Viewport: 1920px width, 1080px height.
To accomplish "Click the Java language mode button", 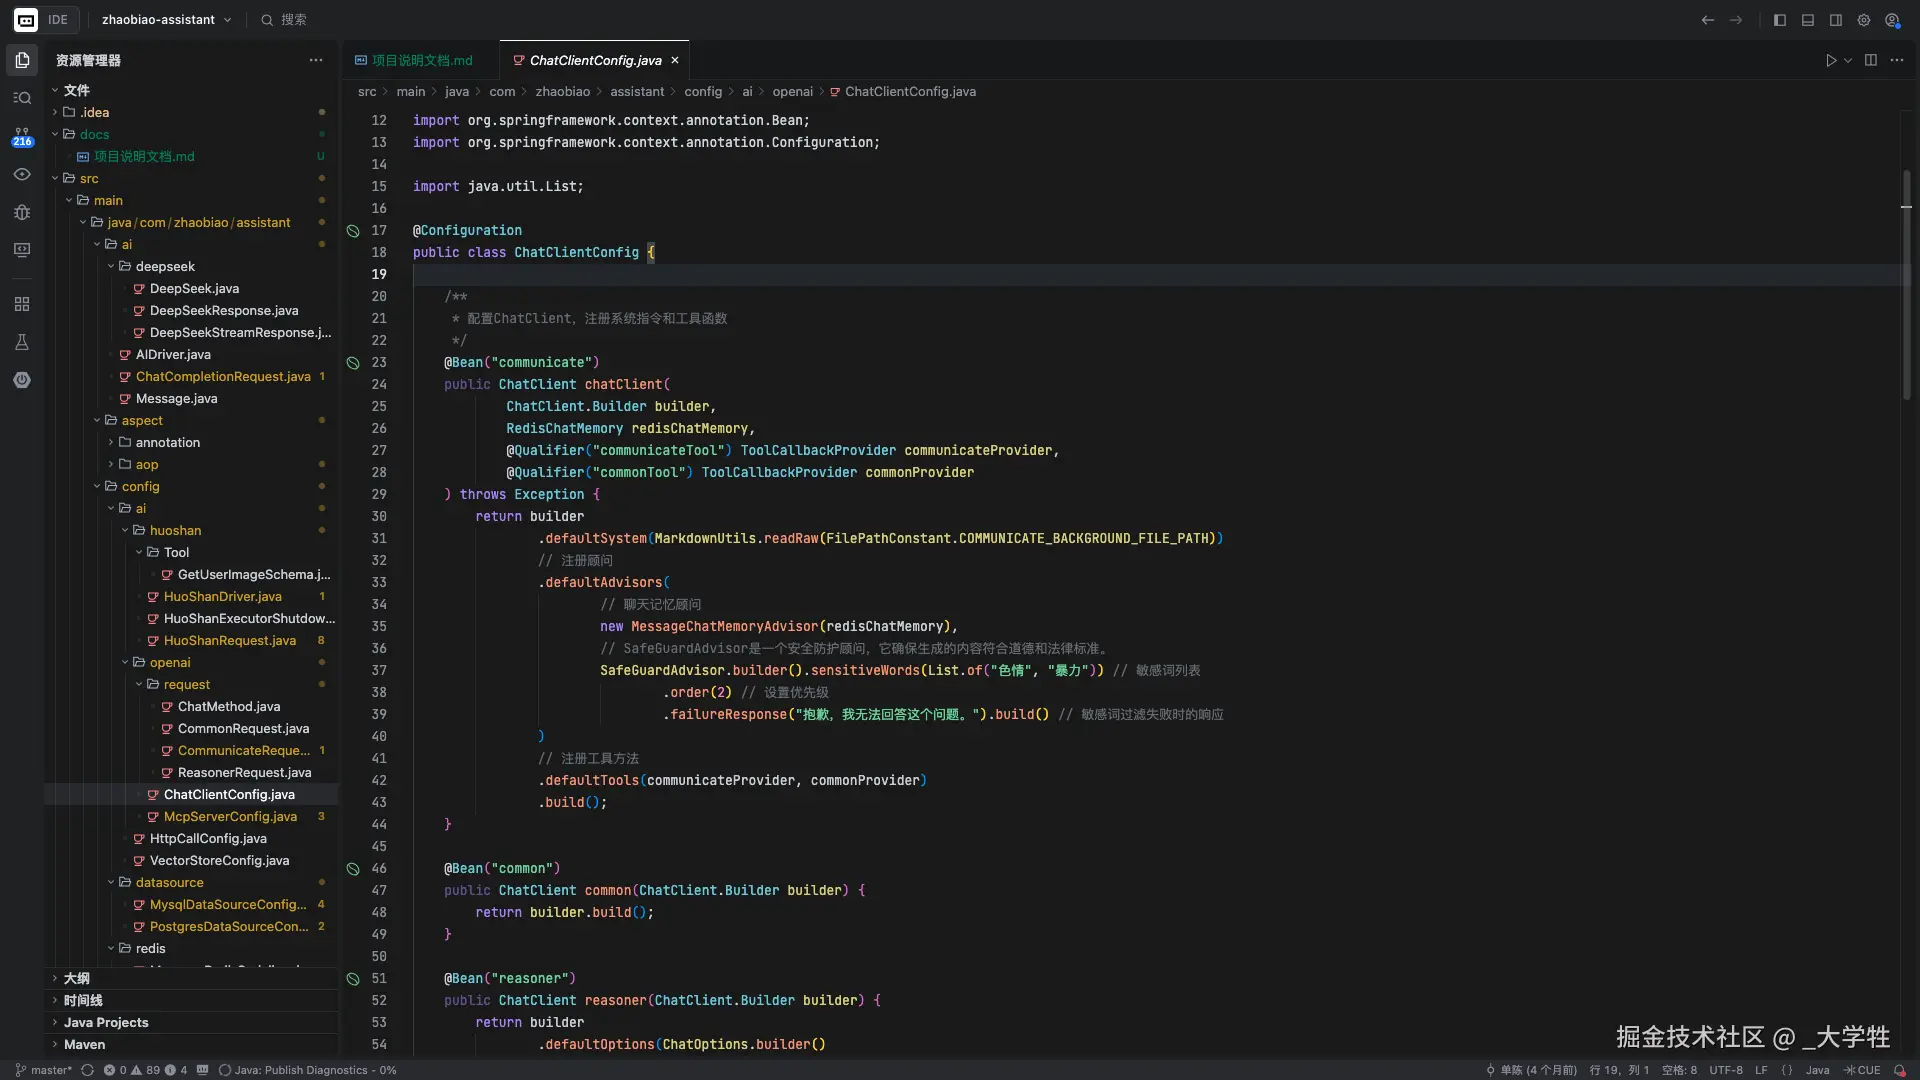I will (1817, 1070).
